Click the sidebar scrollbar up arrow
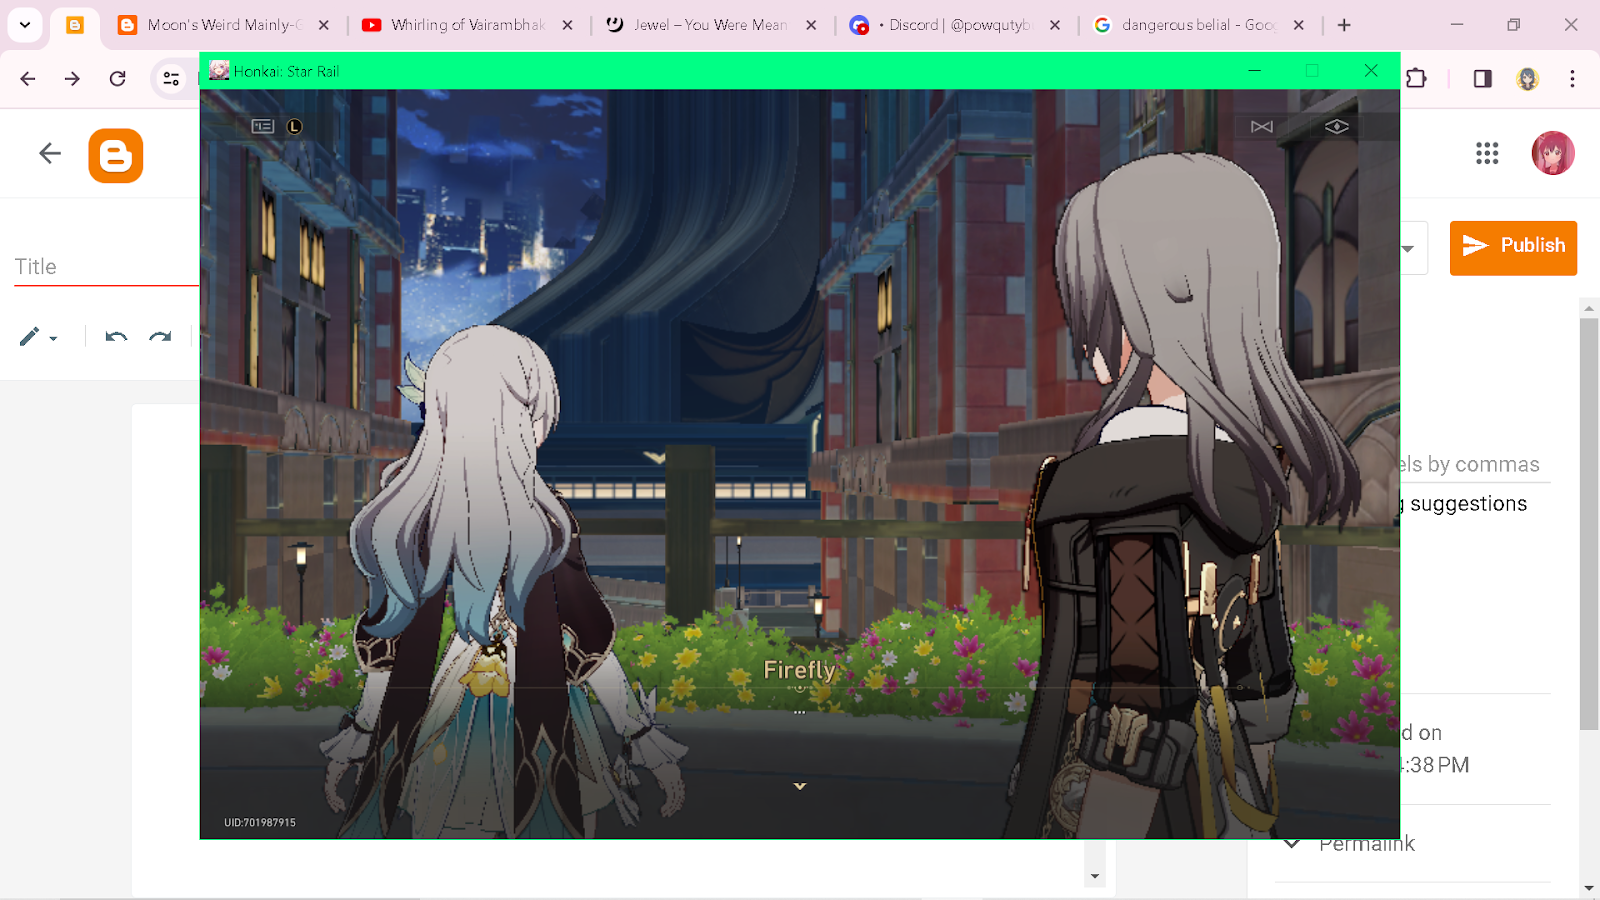 pyautogui.click(x=1589, y=308)
